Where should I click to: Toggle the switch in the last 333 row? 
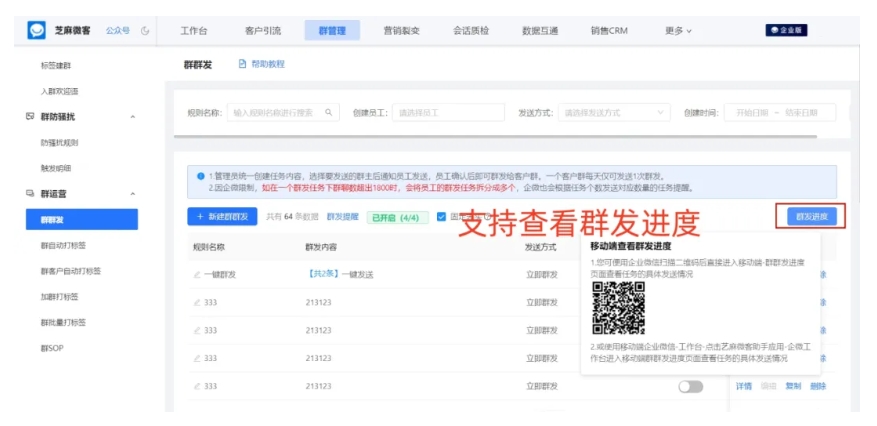point(690,386)
